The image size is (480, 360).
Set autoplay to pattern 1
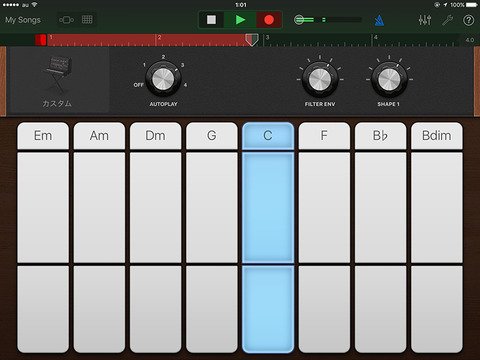(144, 65)
